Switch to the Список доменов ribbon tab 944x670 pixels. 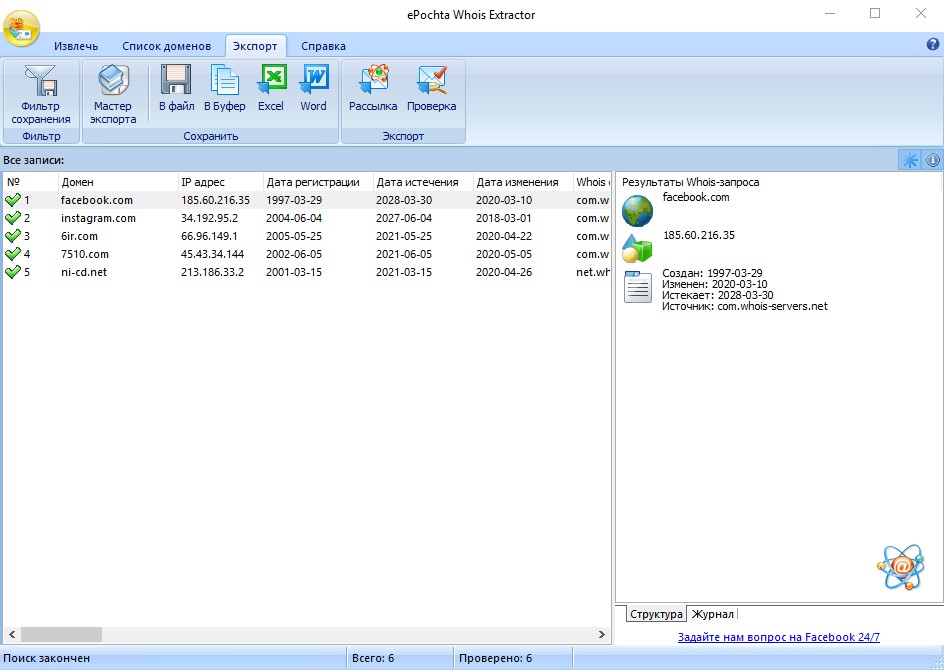click(x=166, y=46)
